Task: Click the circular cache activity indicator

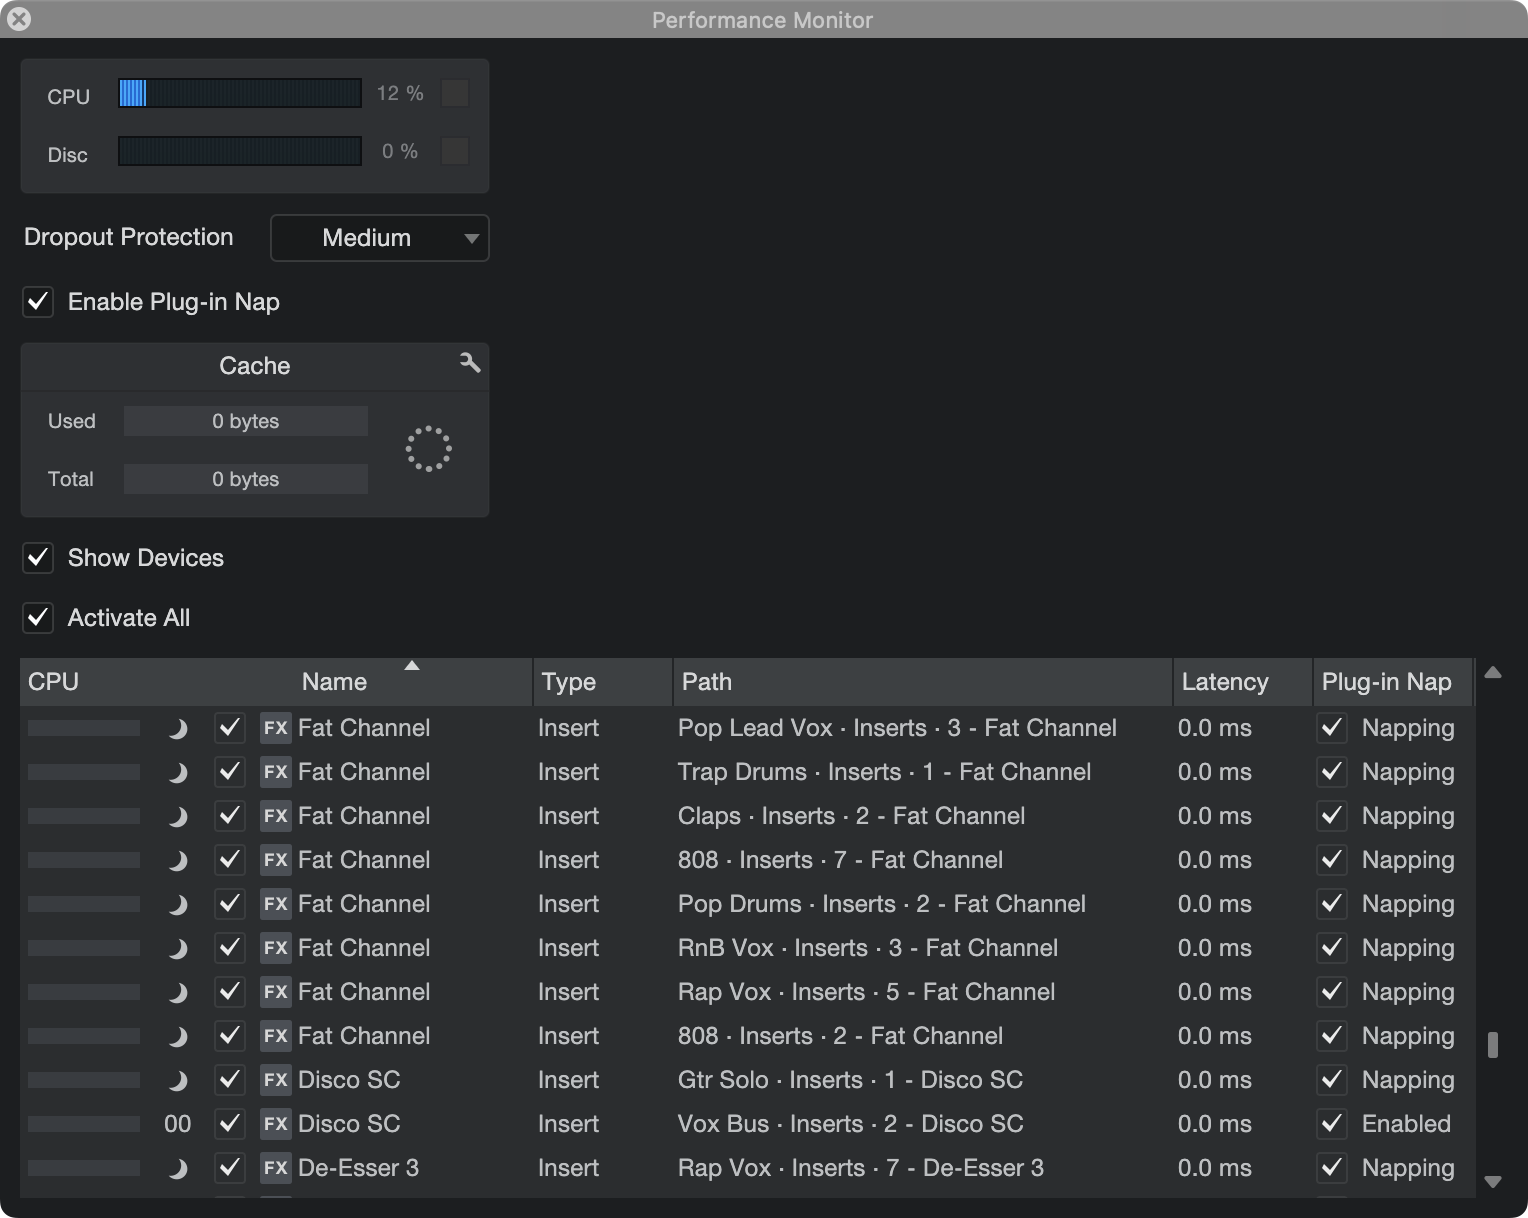Action: pos(428,449)
